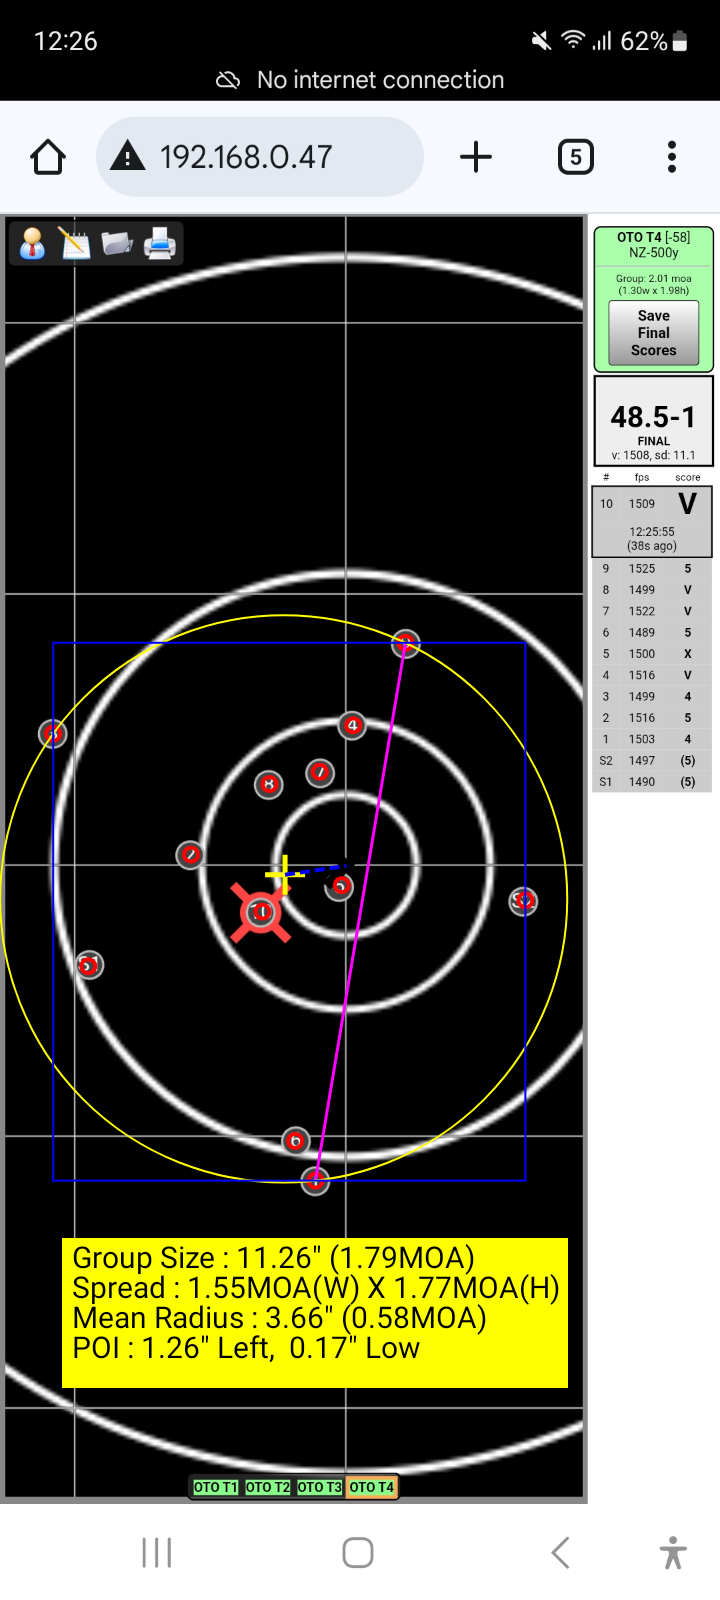This screenshot has height=1600, width=720.
Task: Open tab switcher showing 5 tabs
Action: [575, 157]
